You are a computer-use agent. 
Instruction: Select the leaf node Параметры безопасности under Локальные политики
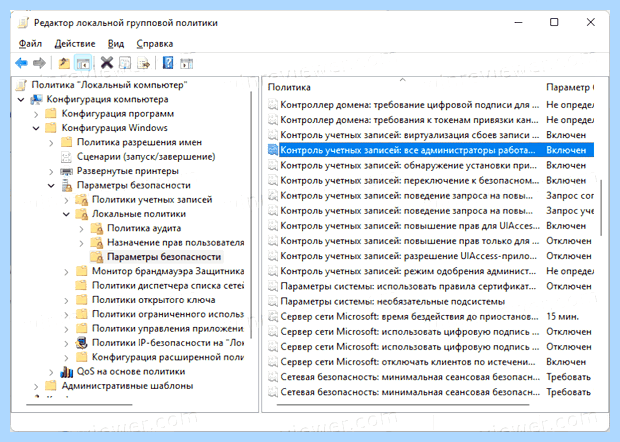[x=164, y=257]
